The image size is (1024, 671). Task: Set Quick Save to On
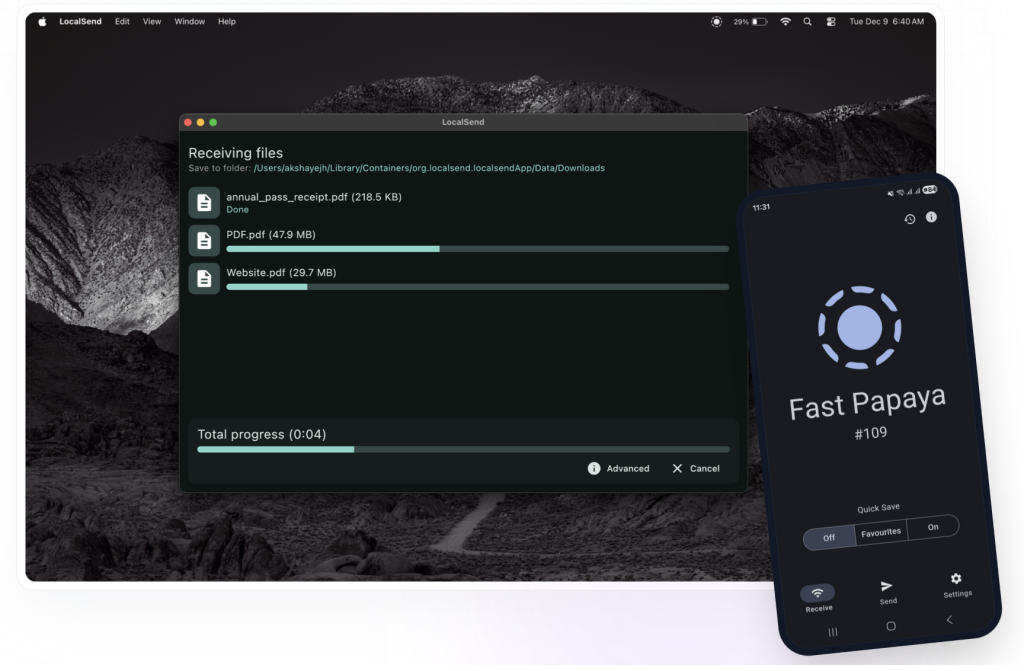click(933, 527)
